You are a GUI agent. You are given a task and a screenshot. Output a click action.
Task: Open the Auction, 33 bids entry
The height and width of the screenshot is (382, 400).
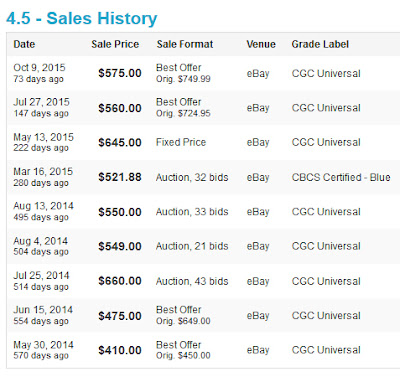192,212
